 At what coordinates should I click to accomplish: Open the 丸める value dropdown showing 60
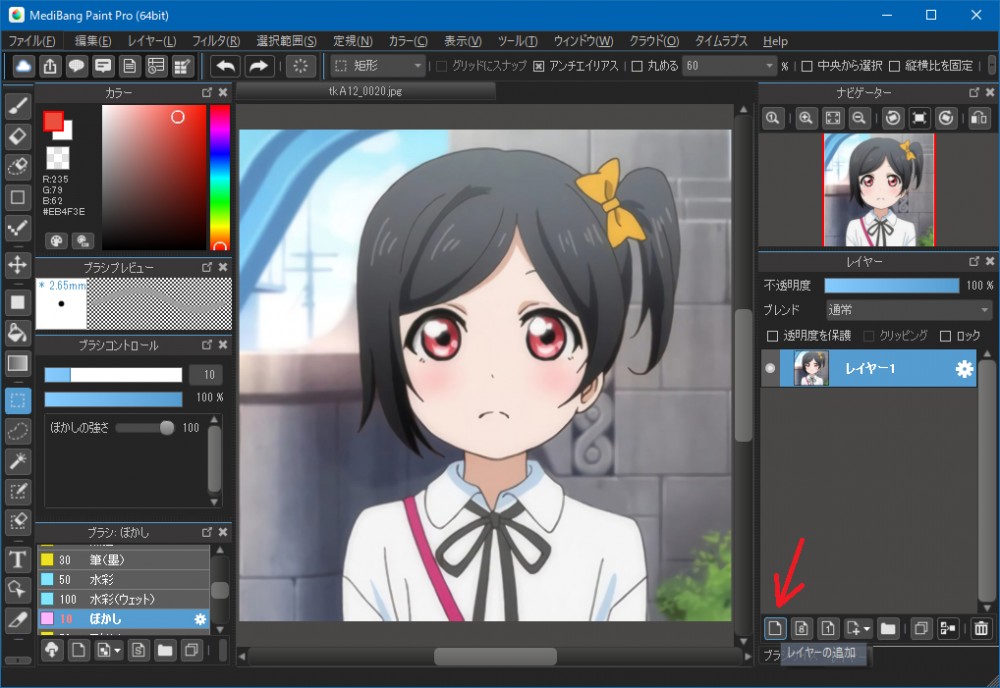pos(729,66)
